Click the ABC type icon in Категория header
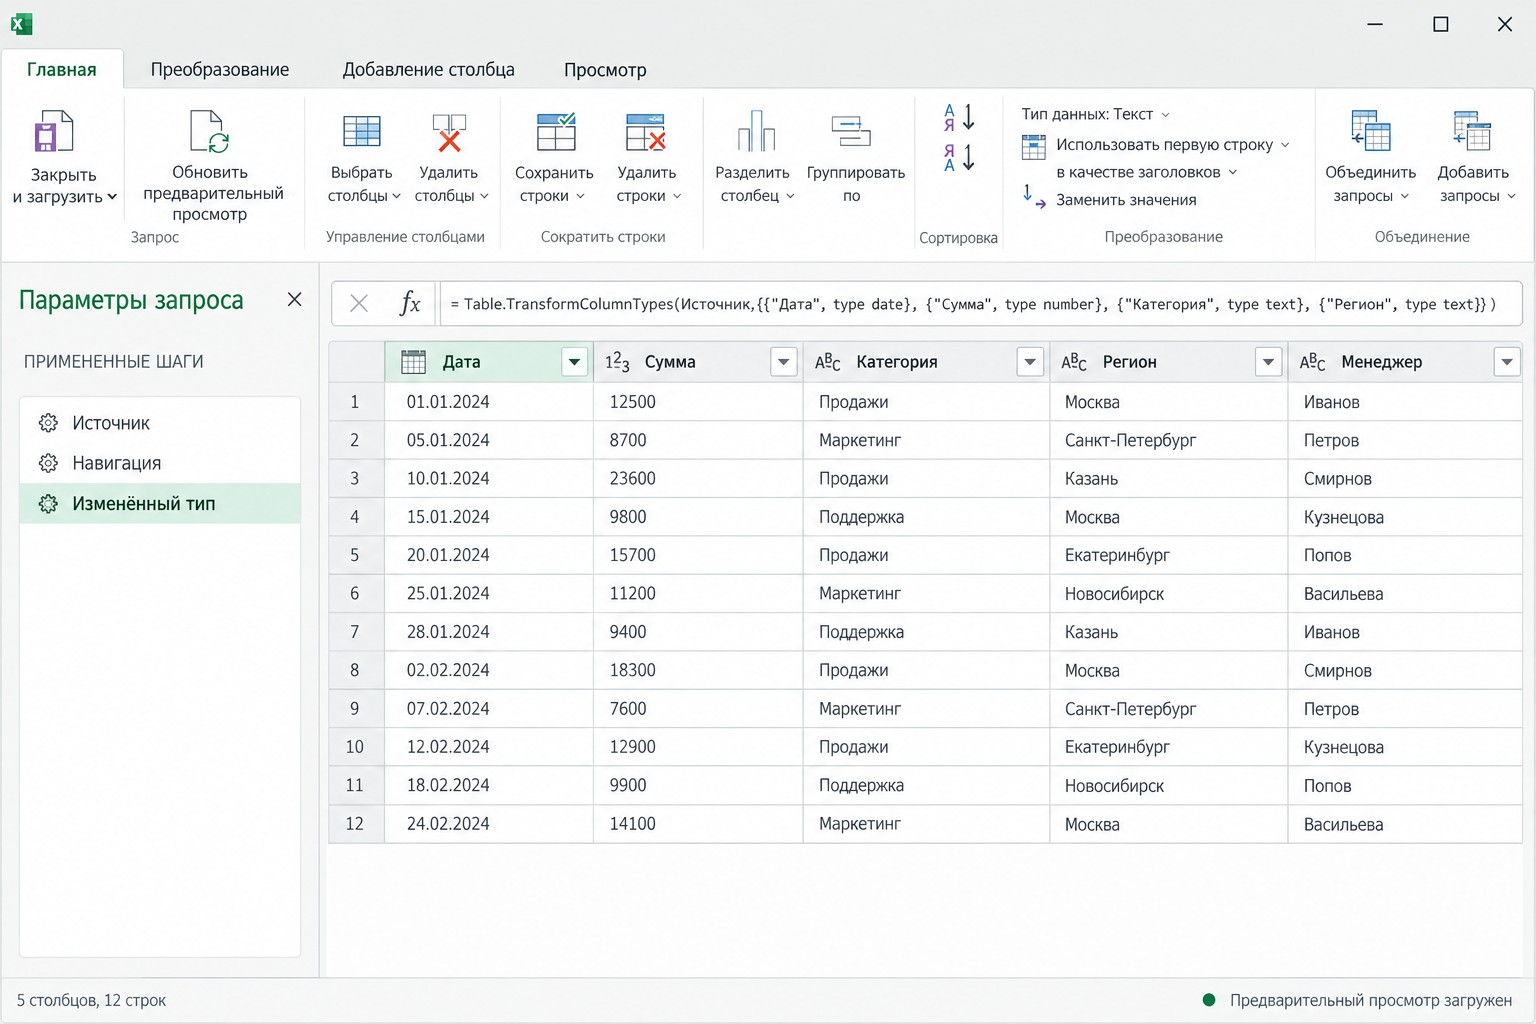The height and width of the screenshot is (1024, 1536). click(x=828, y=362)
